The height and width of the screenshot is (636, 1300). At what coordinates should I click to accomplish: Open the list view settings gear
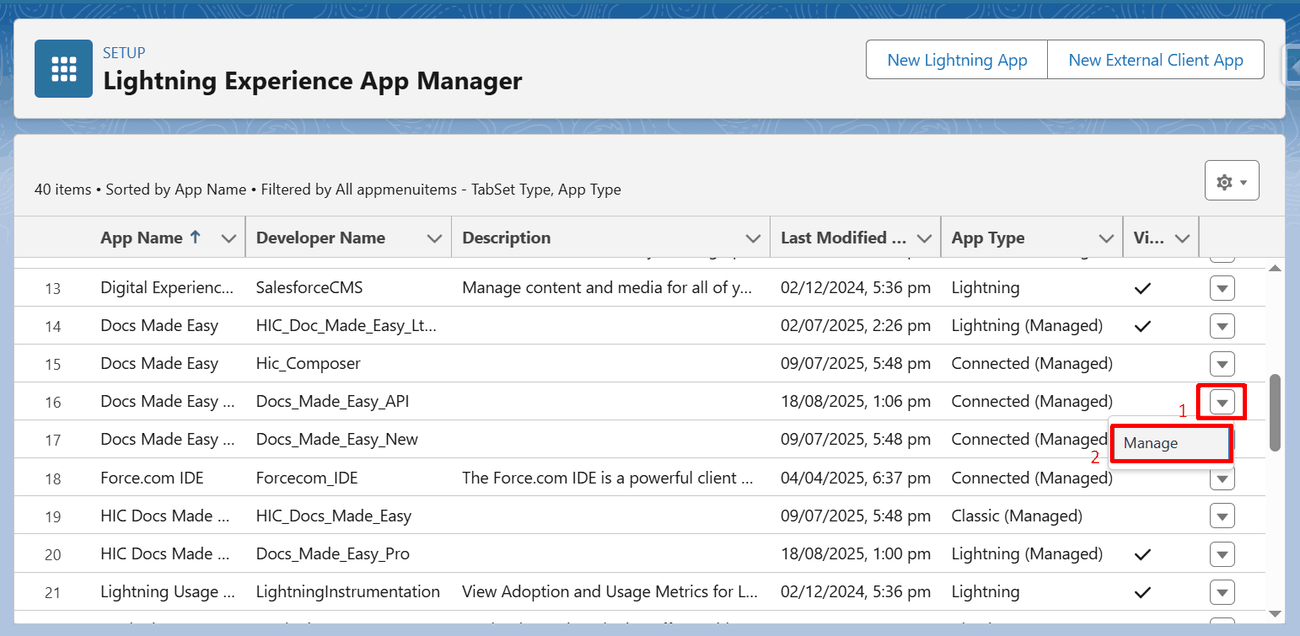pos(1231,181)
